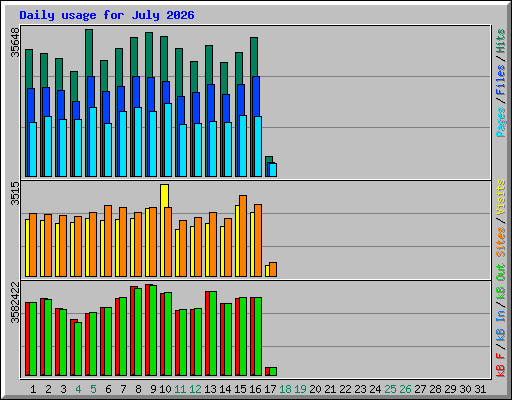512x400 pixels.
Task: Click the red kB F bar for day 9
Action: tap(147, 330)
